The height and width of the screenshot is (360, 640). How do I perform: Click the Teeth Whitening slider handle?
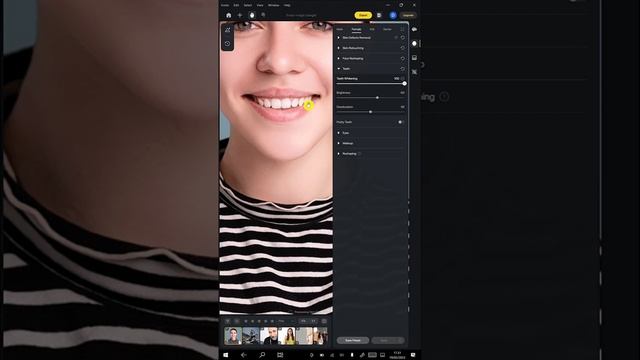coord(404,84)
